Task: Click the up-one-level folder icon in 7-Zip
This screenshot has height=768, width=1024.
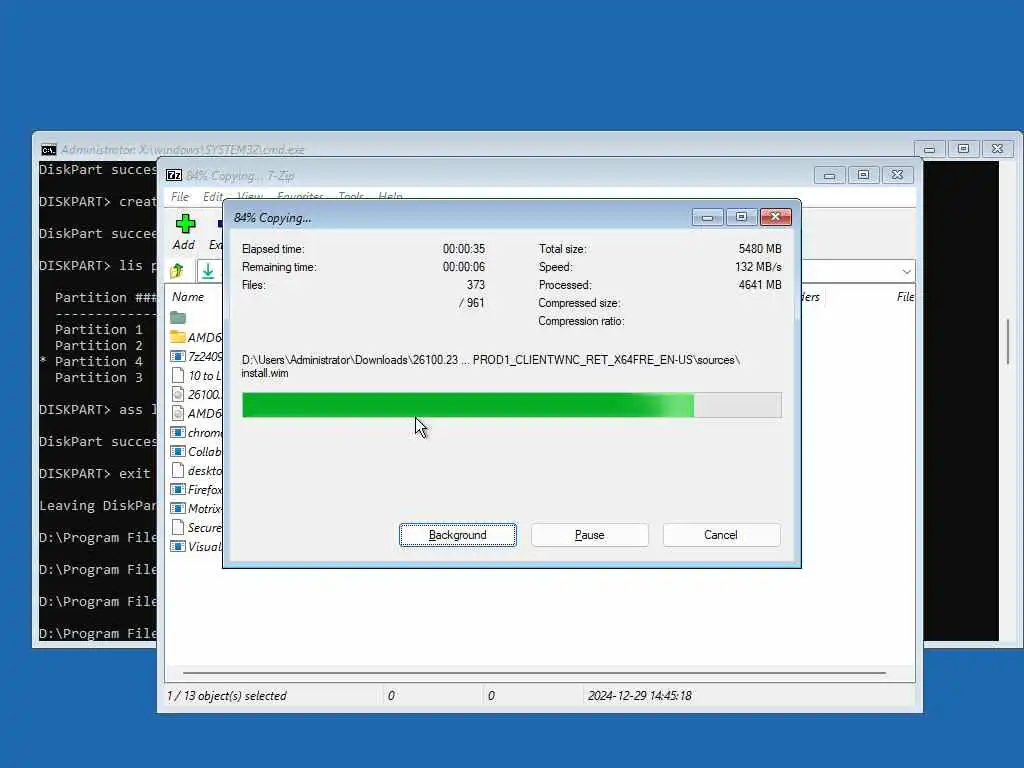Action: tap(177, 270)
